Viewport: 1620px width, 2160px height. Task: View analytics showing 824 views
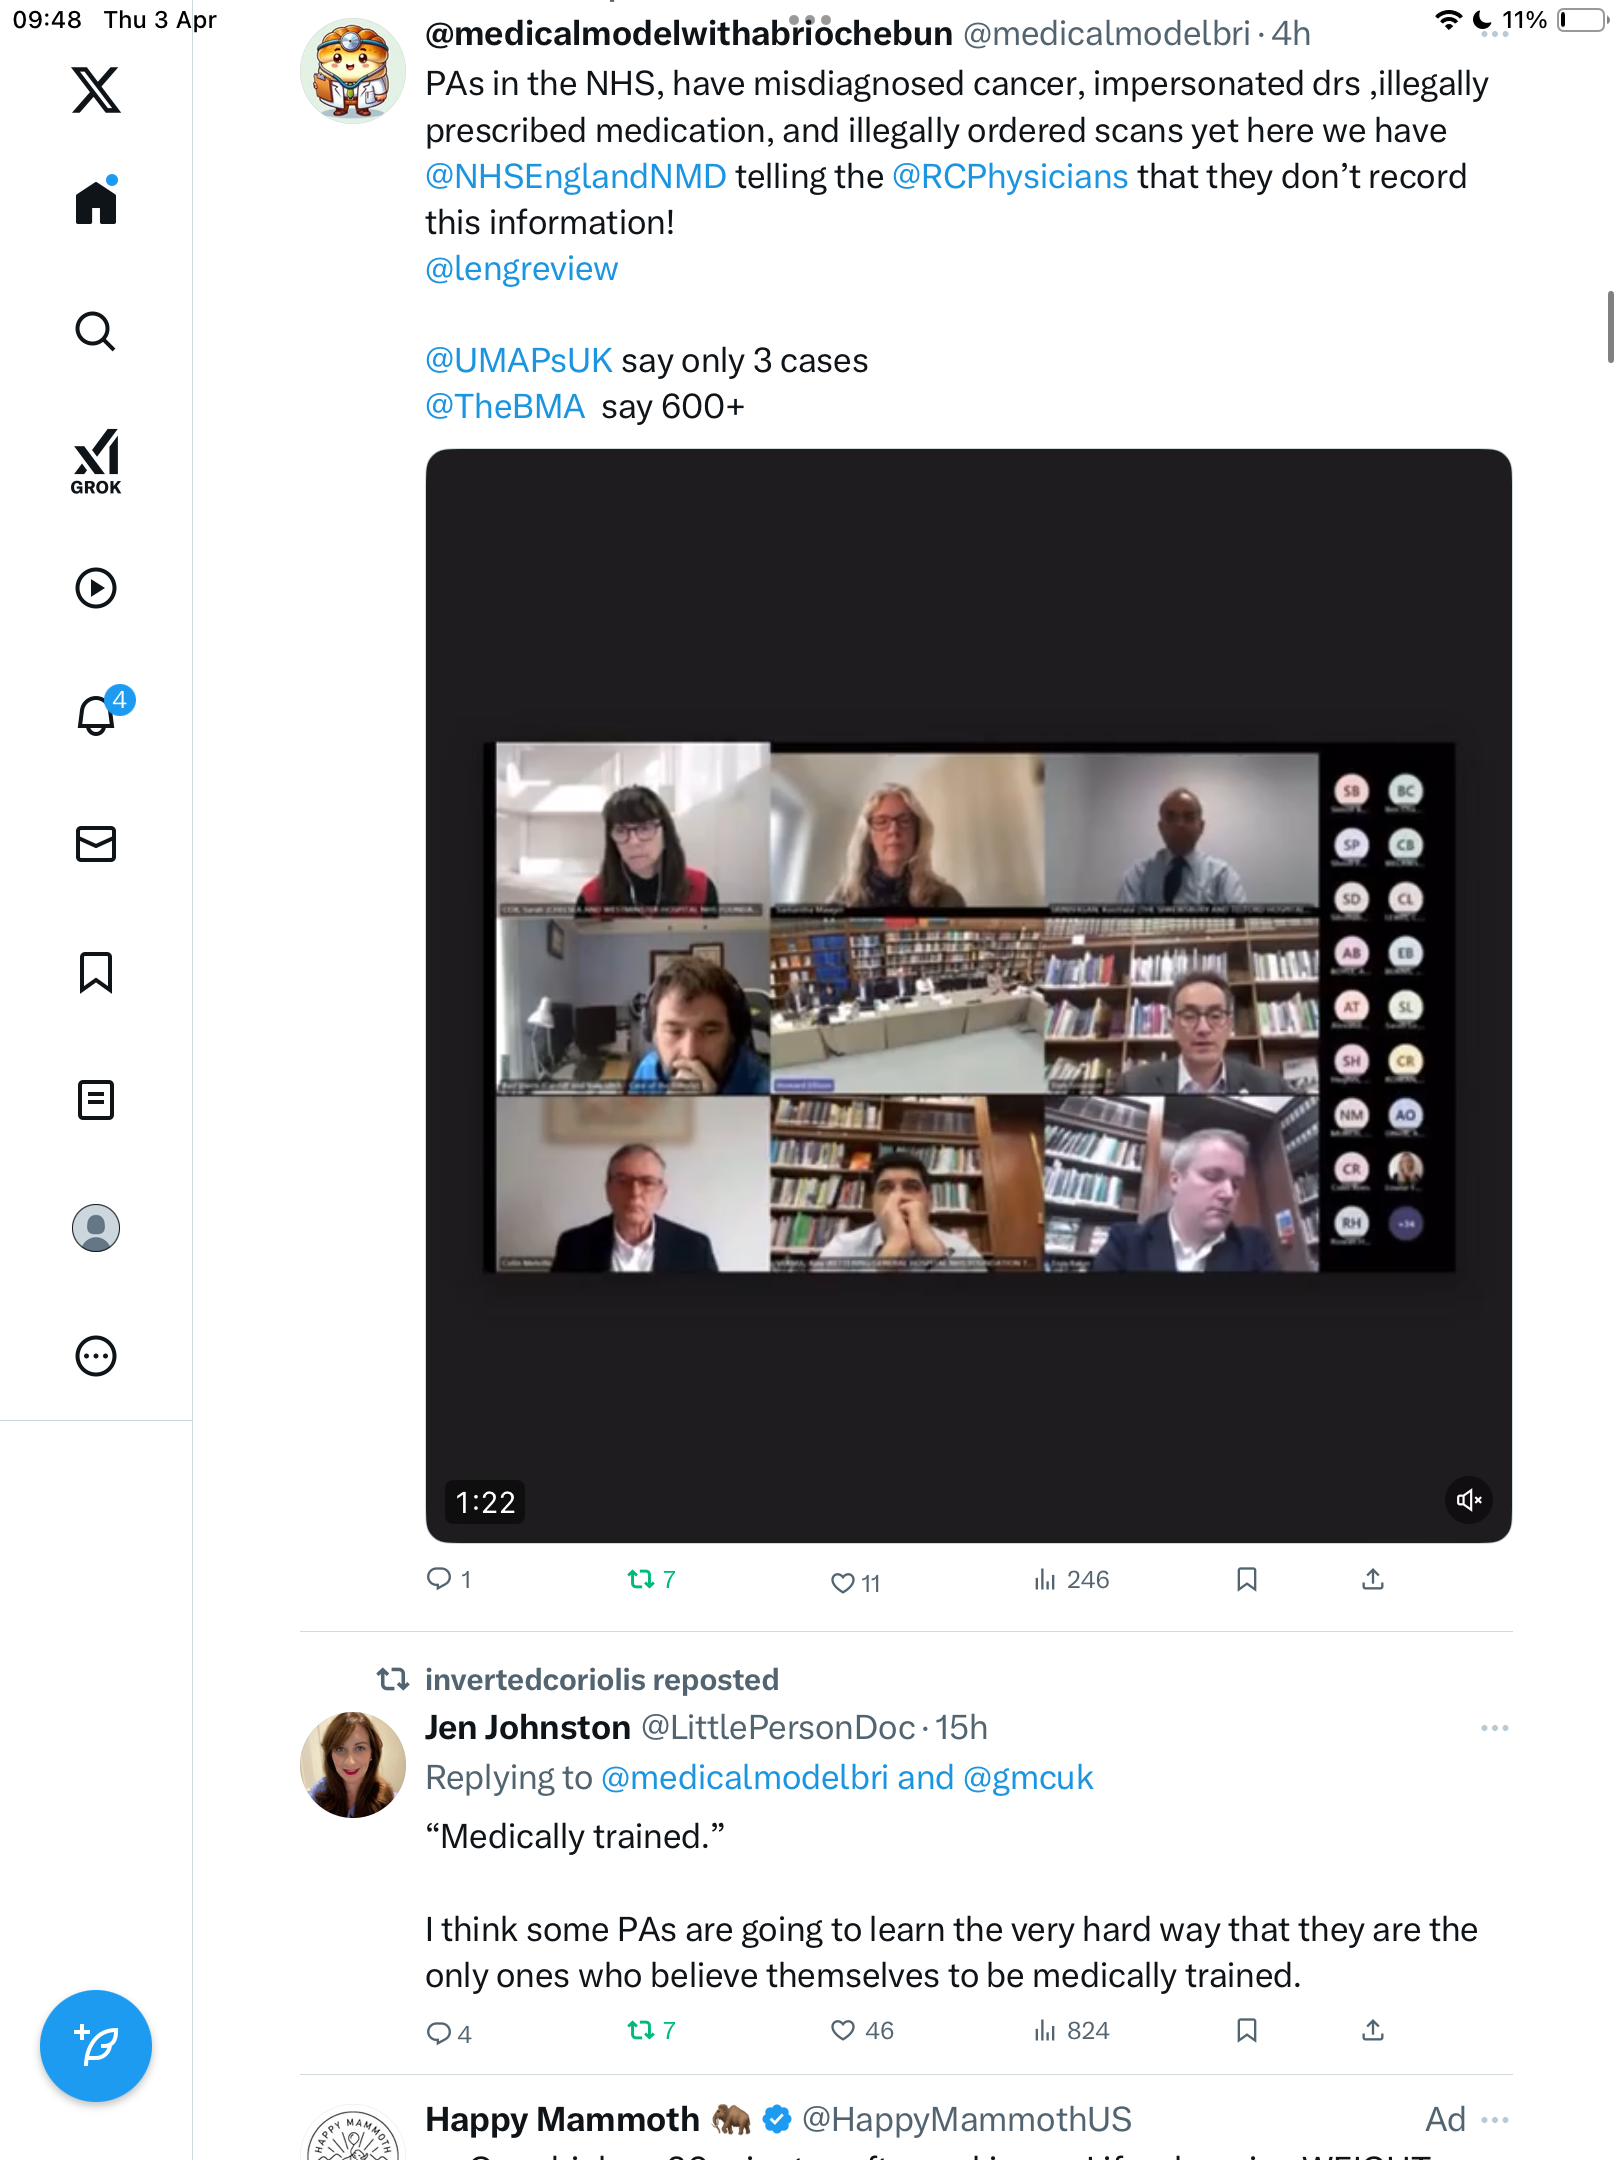click(1071, 2030)
